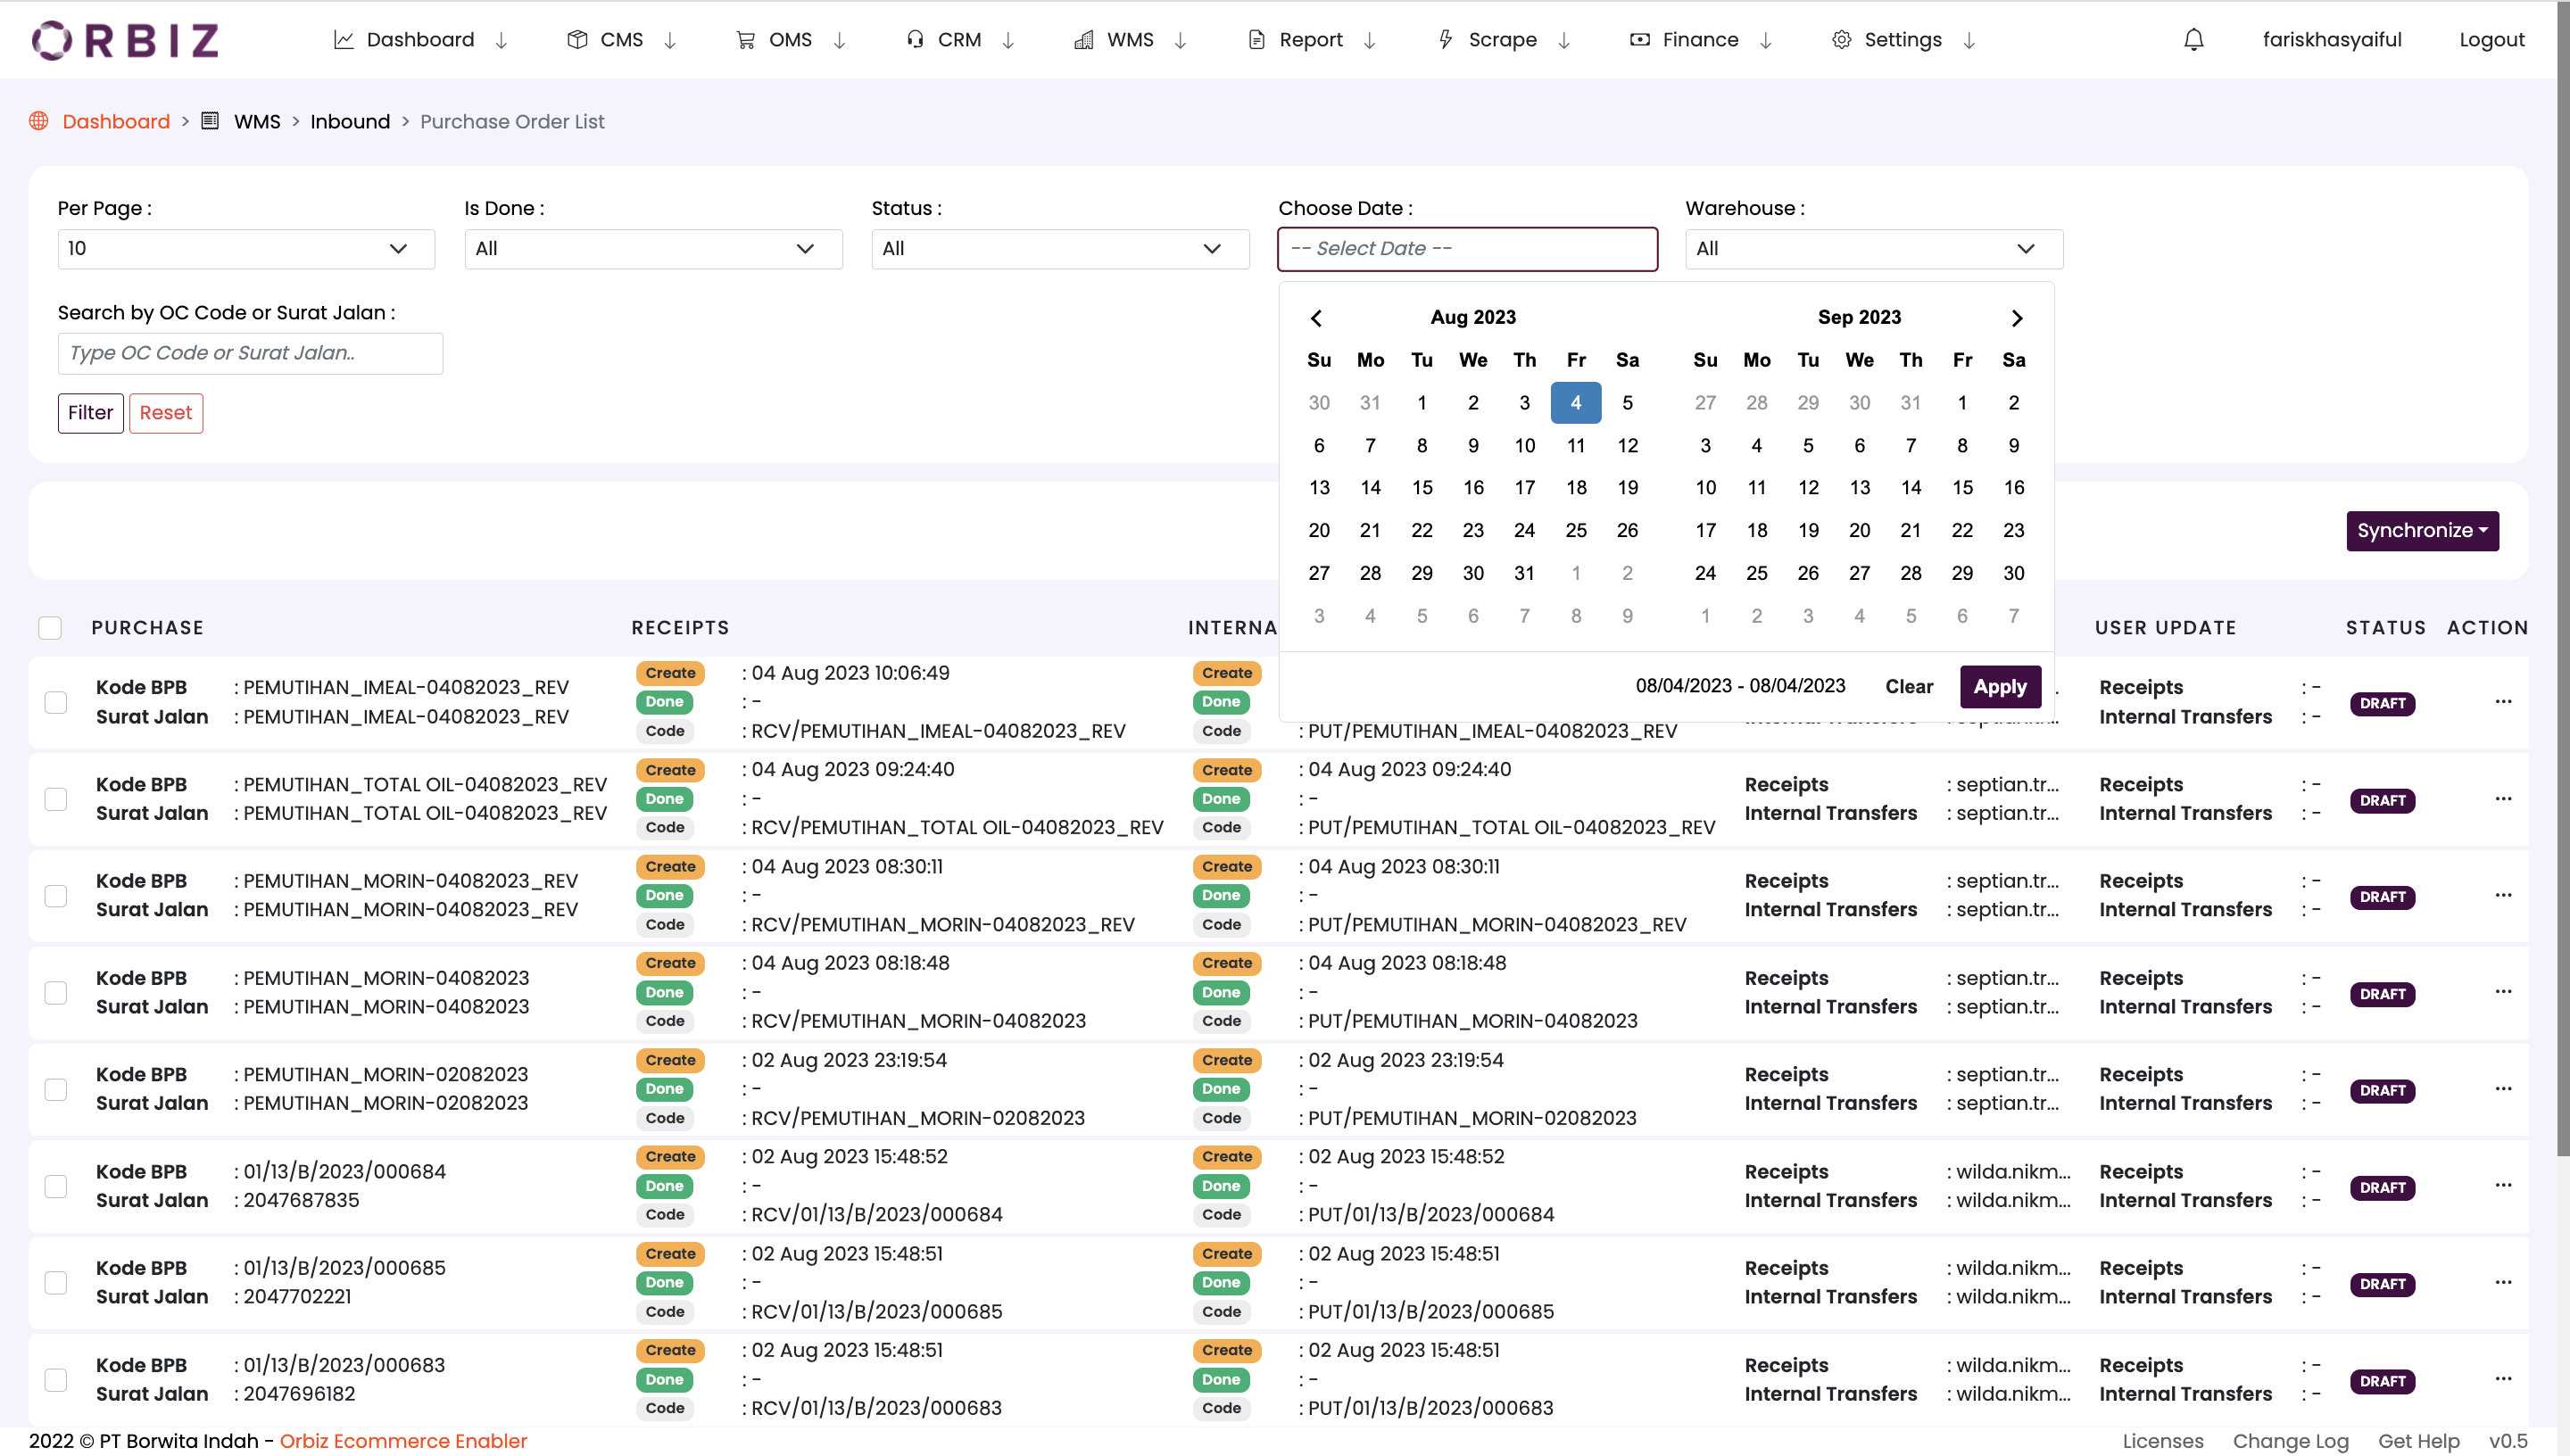The height and width of the screenshot is (1456, 2570).
Task: Open the Per Page dropdown
Action: click(x=246, y=249)
